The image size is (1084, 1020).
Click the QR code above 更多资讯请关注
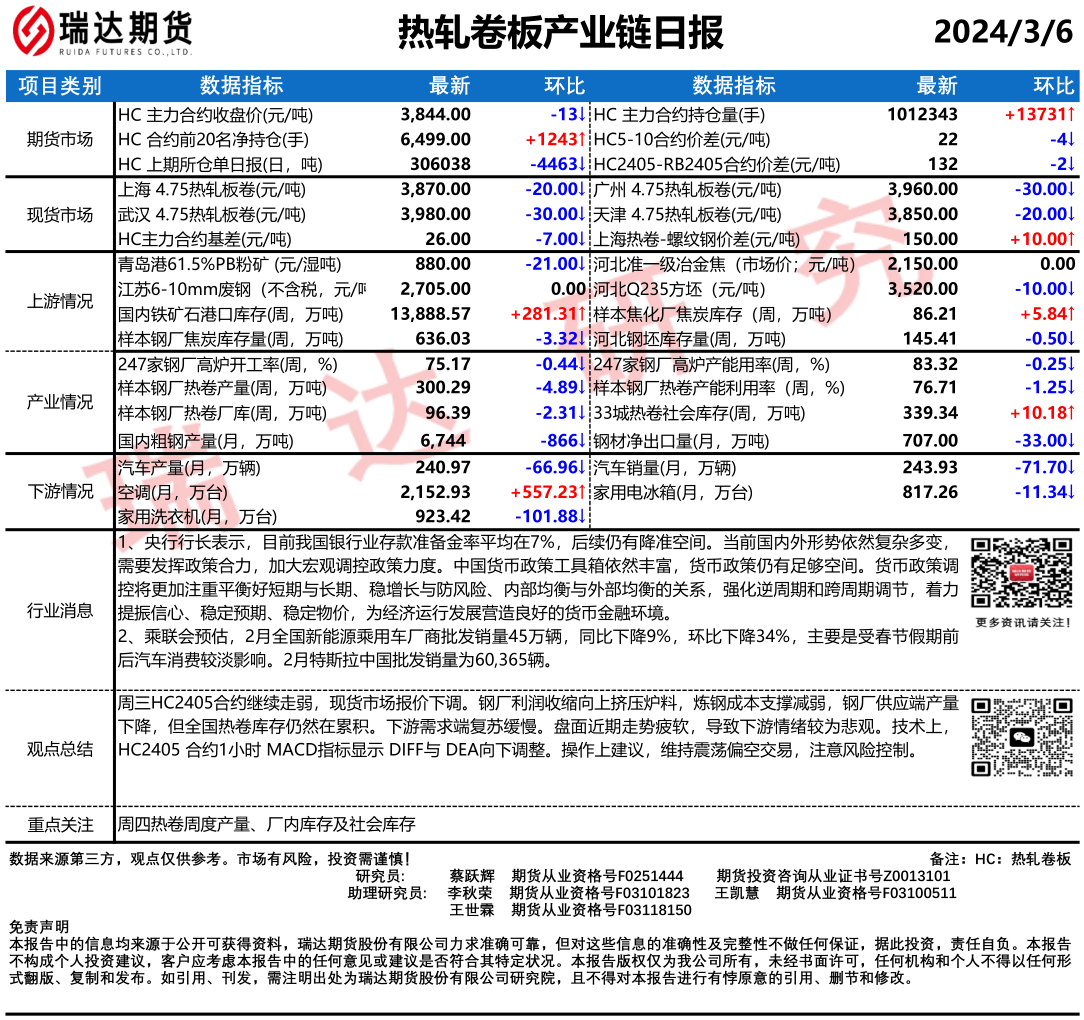click(1021, 572)
